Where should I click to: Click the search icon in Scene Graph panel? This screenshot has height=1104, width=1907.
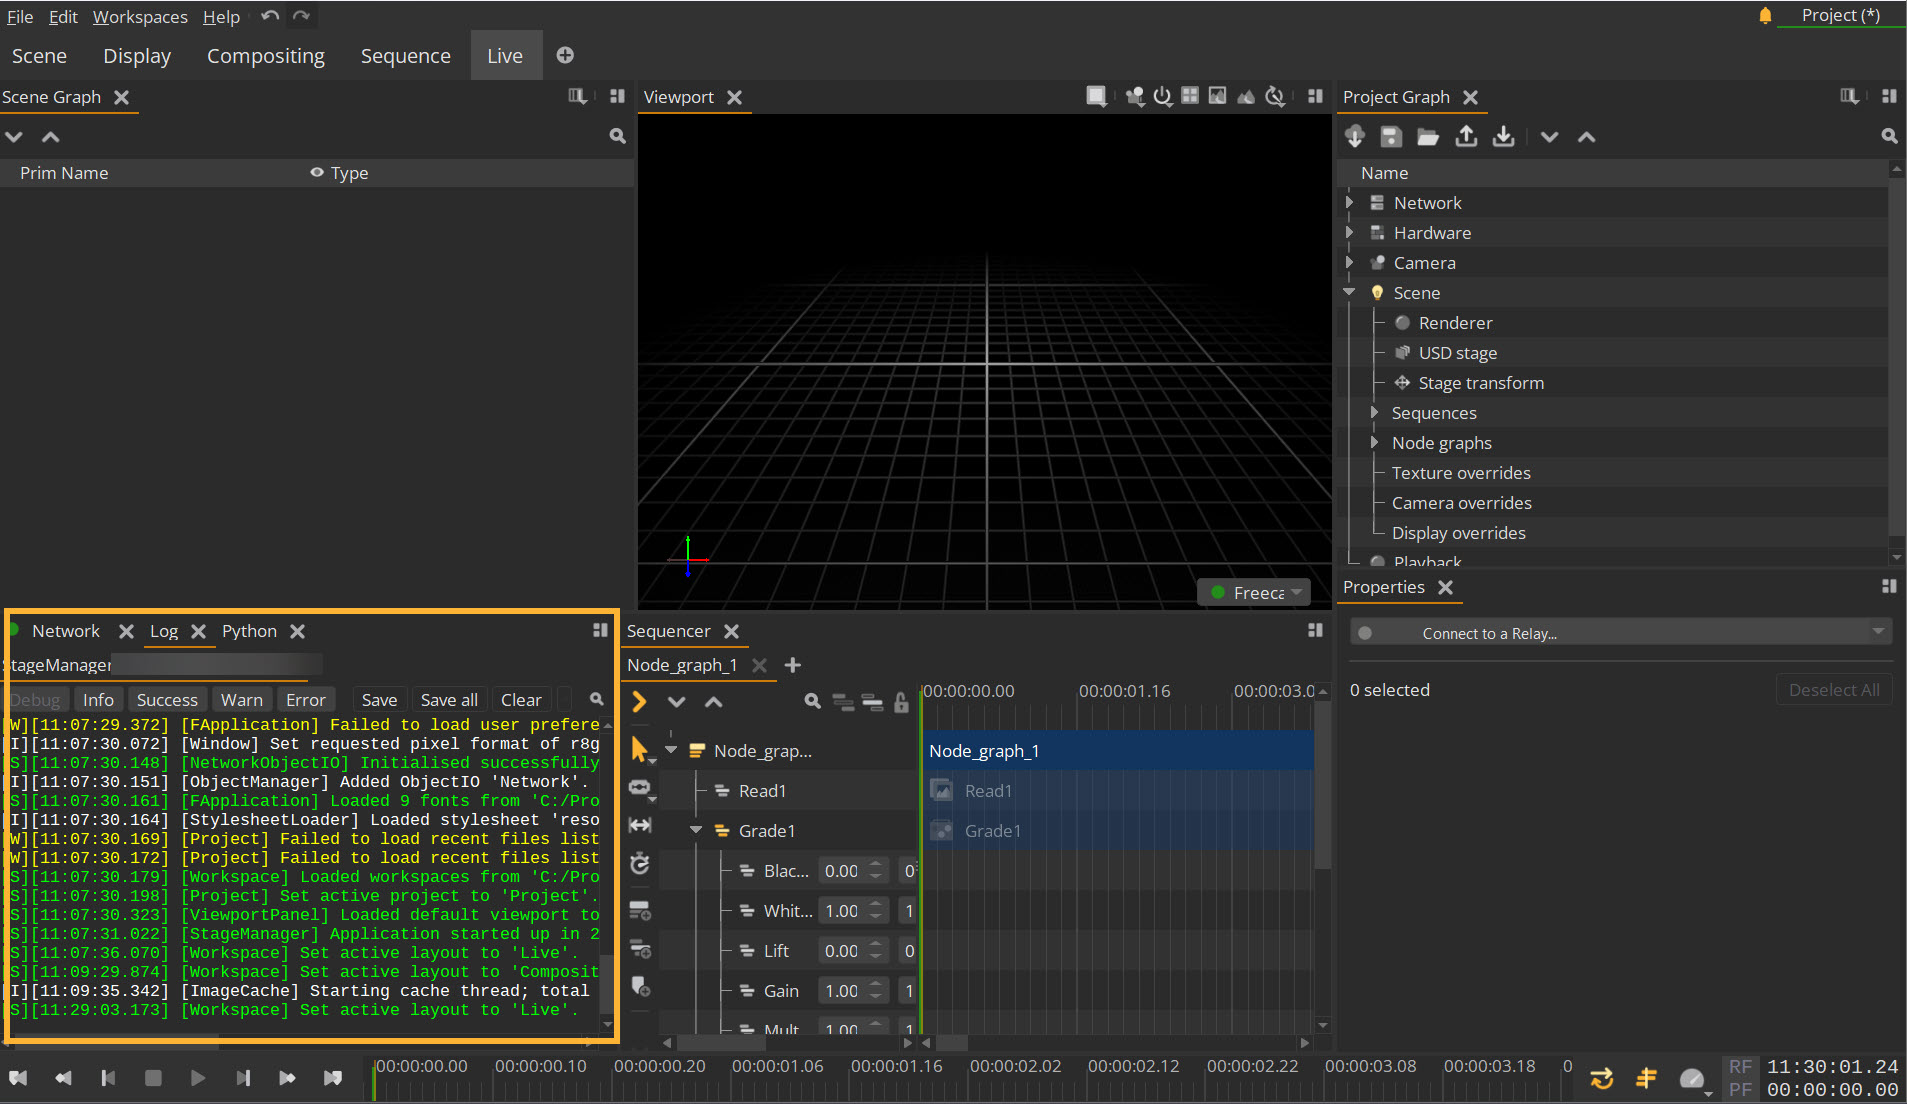click(617, 136)
